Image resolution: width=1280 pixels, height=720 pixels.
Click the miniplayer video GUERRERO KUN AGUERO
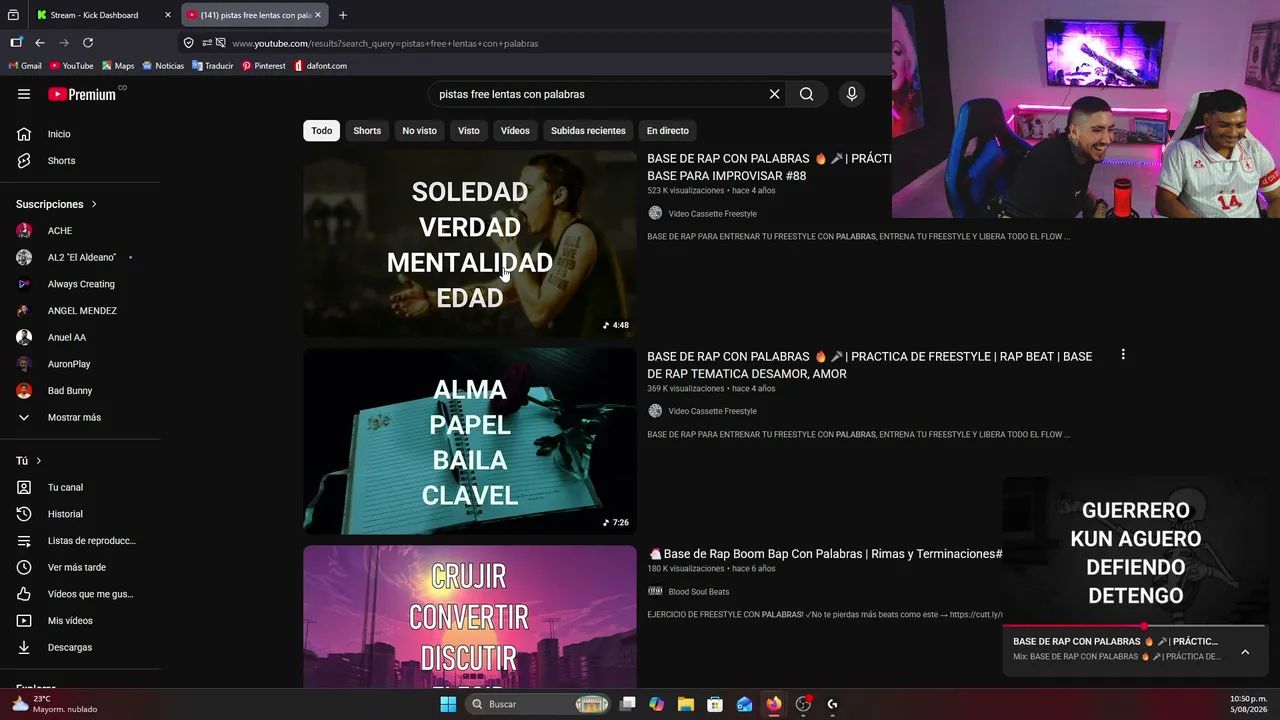pos(1135,551)
